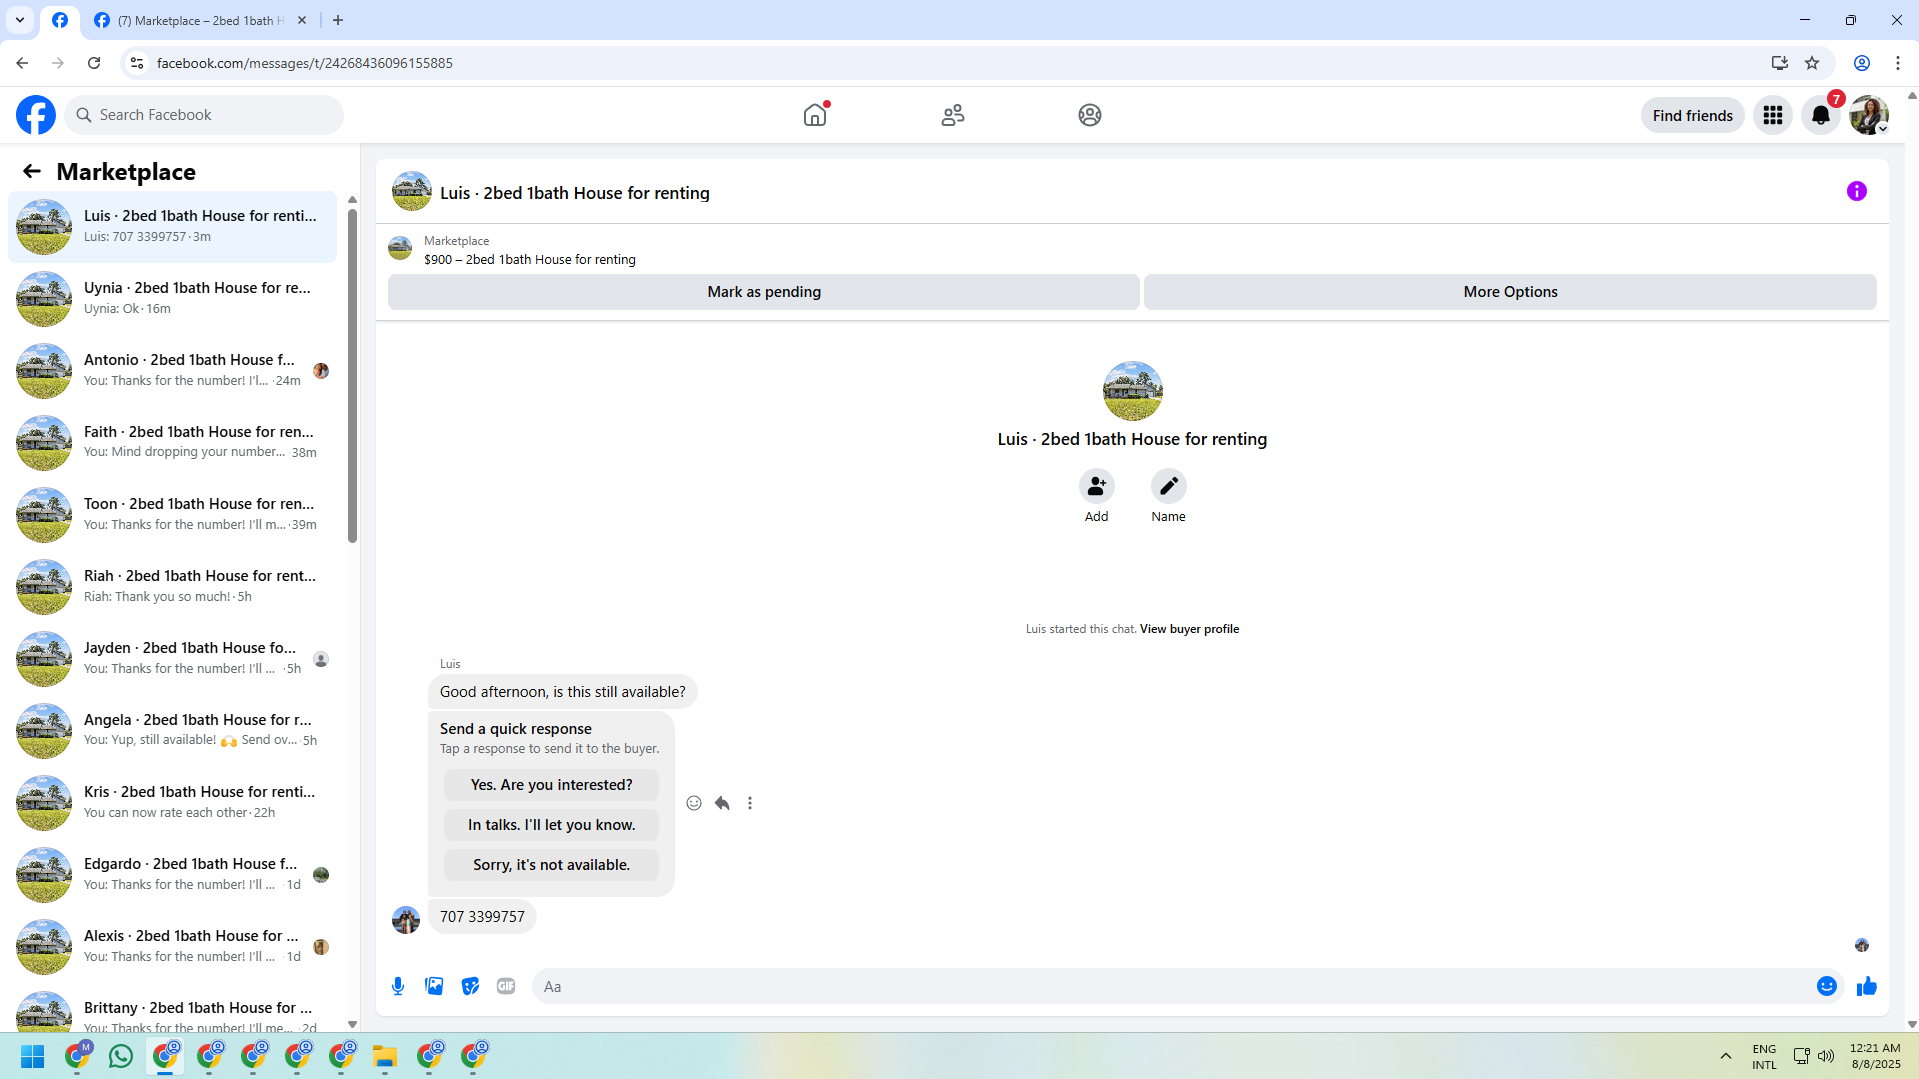Click the install app icon in address bar
This screenshot has height=1079, width=1919.
1780,63
